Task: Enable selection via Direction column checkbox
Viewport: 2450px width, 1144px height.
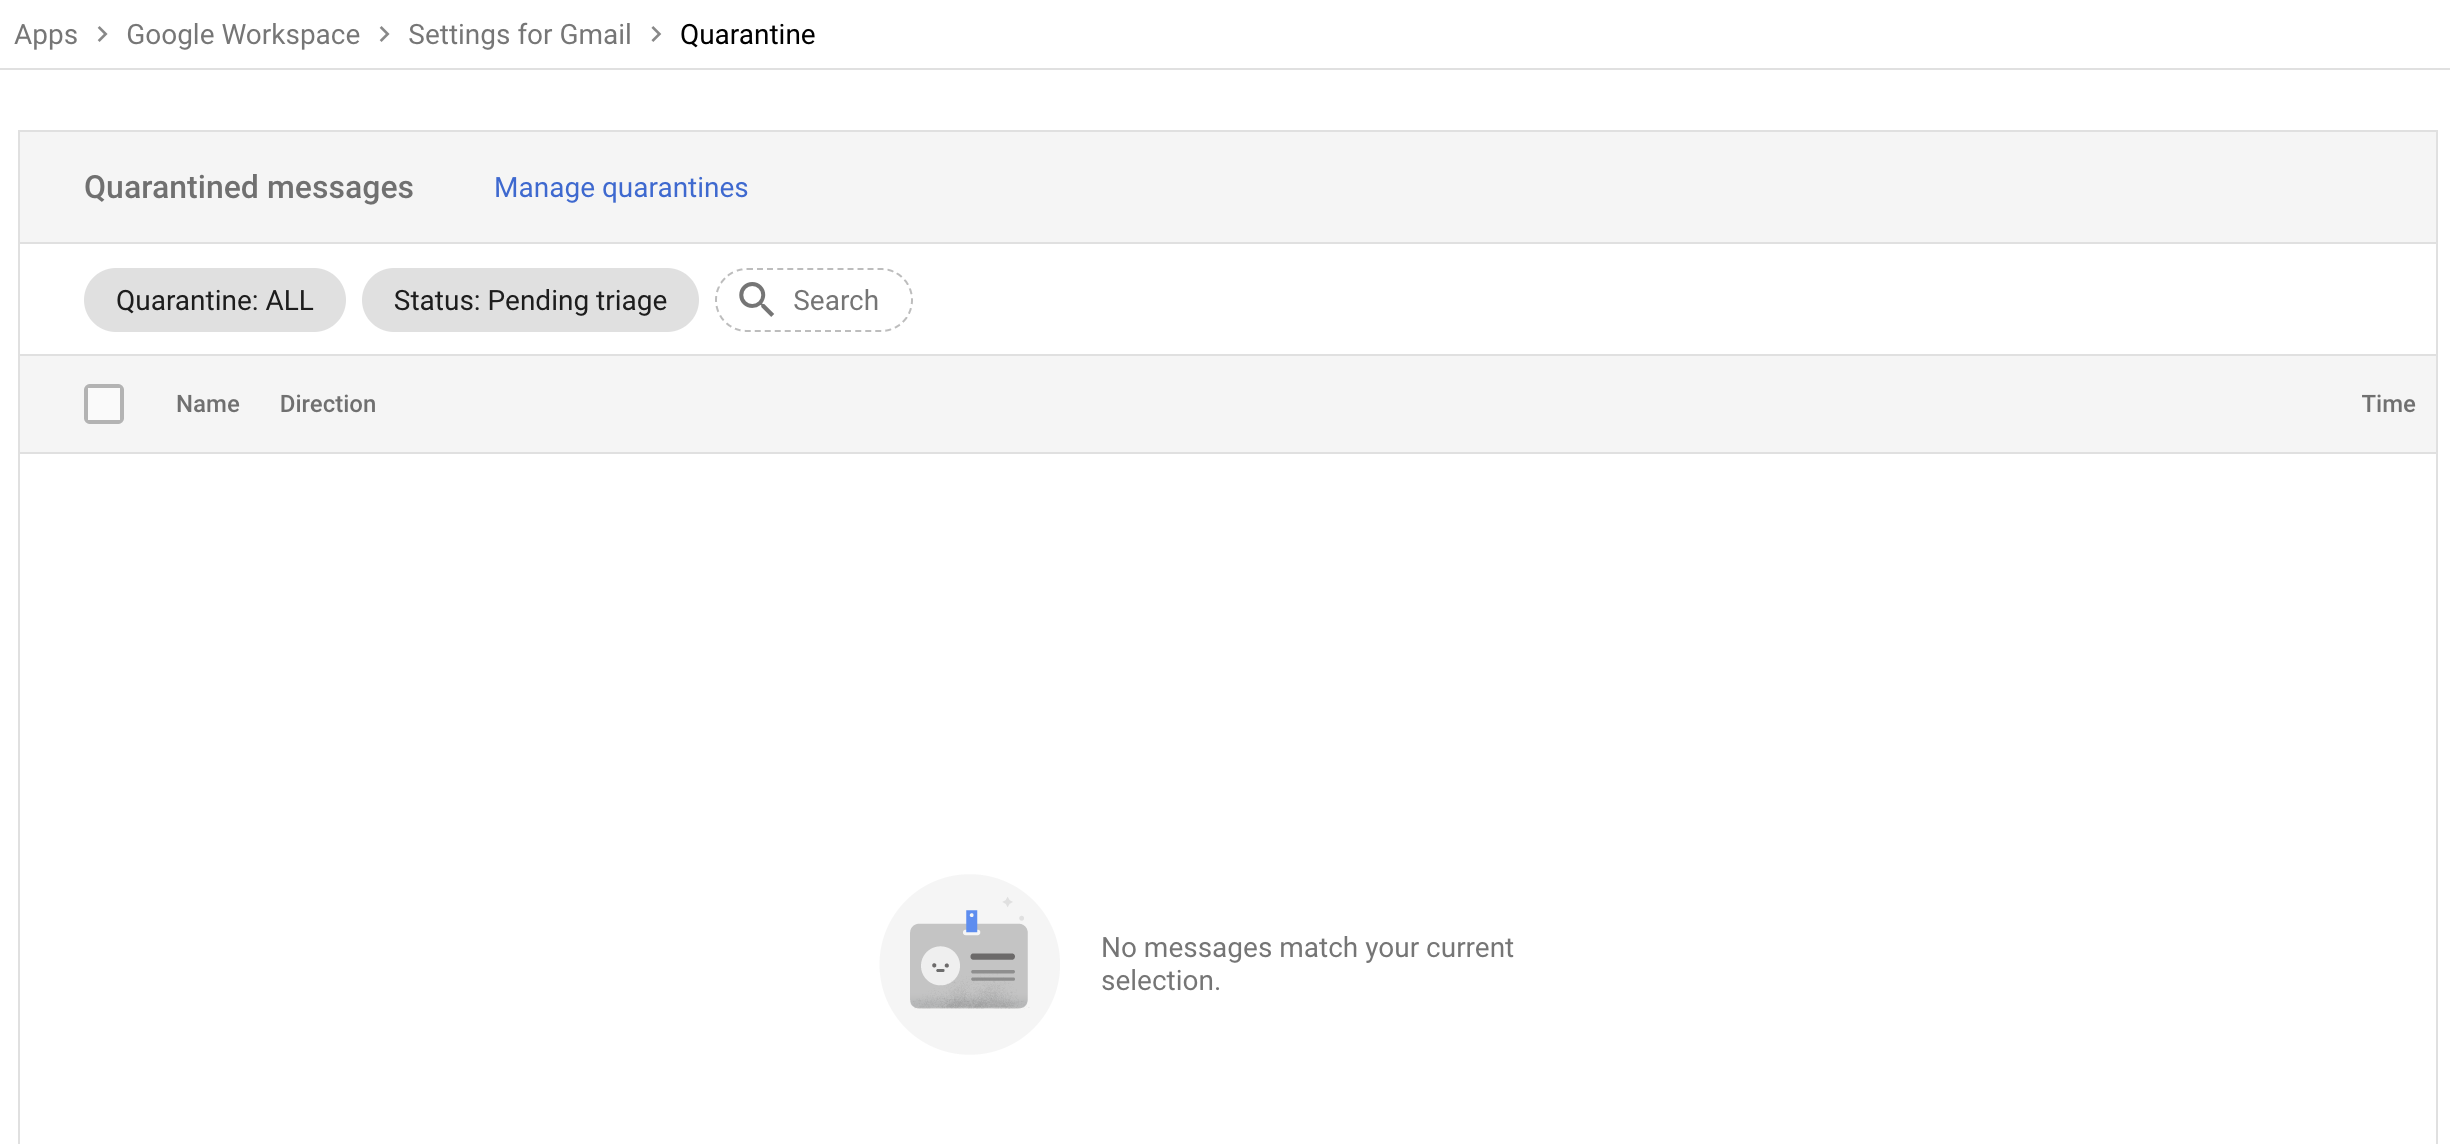Action: pyautogui.click(x=103, y=403)
